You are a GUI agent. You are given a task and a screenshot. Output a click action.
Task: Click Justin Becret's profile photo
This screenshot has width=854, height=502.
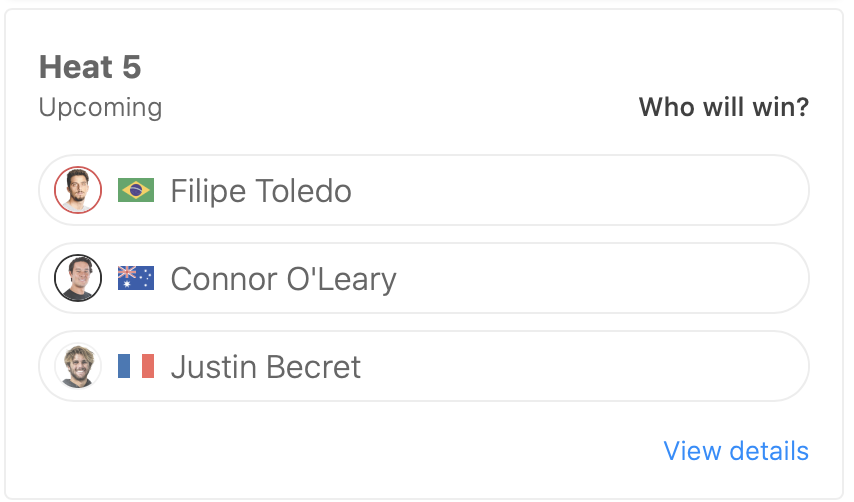click(78, 366)
